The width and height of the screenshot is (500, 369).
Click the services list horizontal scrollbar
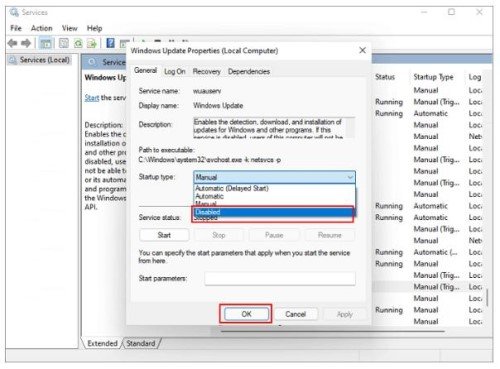[333, 332]
